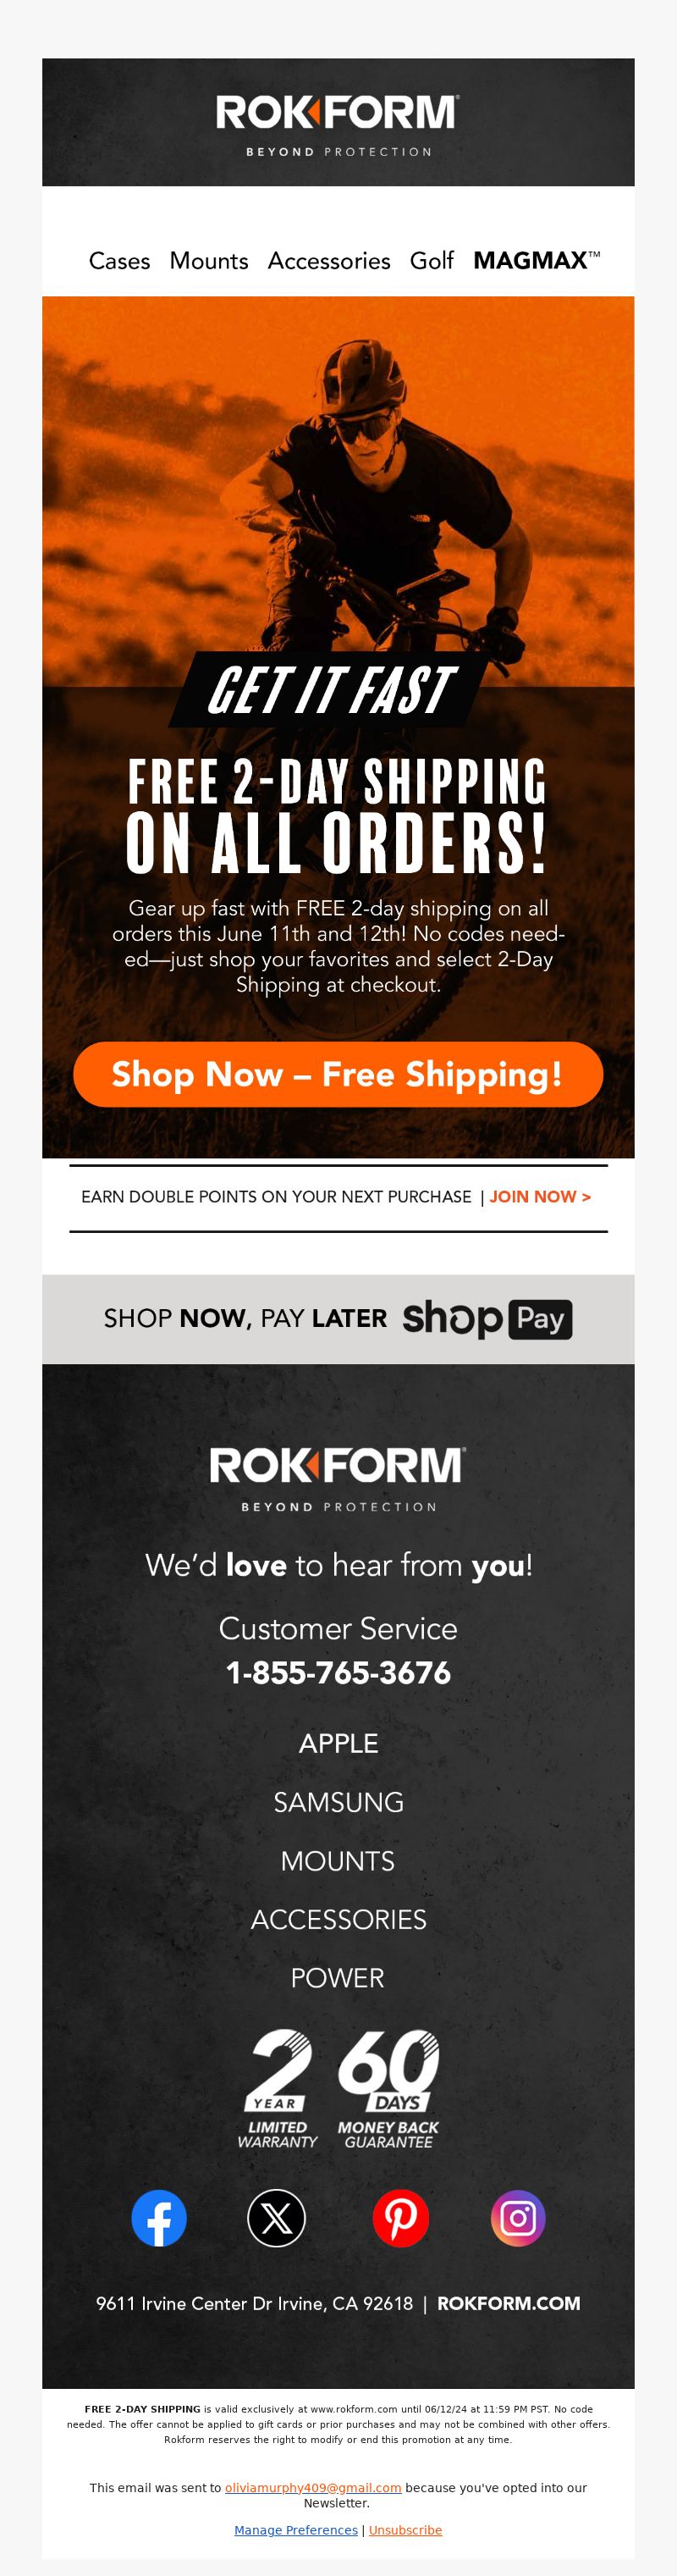Click the 2 Year Limited Warranty badge
Image resolution: width=677 pixels, height=2576 pixels.
(x=277, y=2089)
